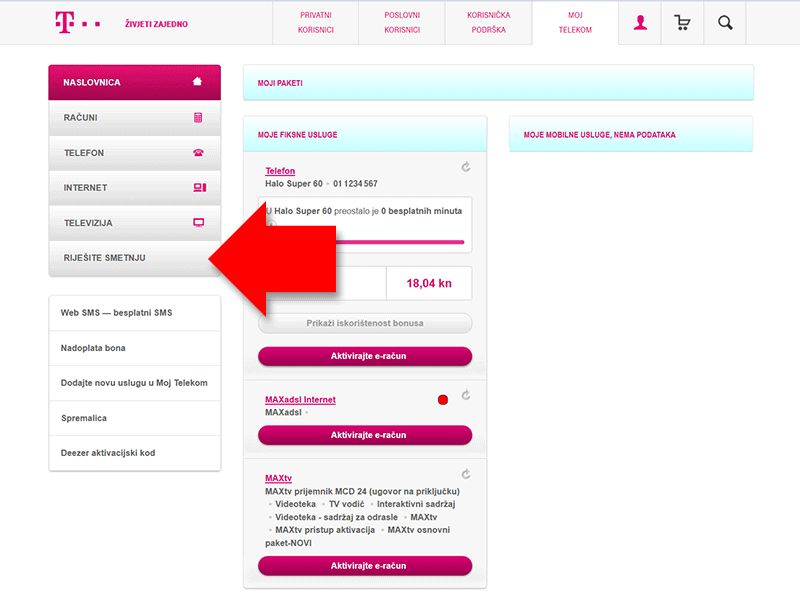Open the MAXtv link
This screenshot has width=800, height=600.
tap(279, 478)
